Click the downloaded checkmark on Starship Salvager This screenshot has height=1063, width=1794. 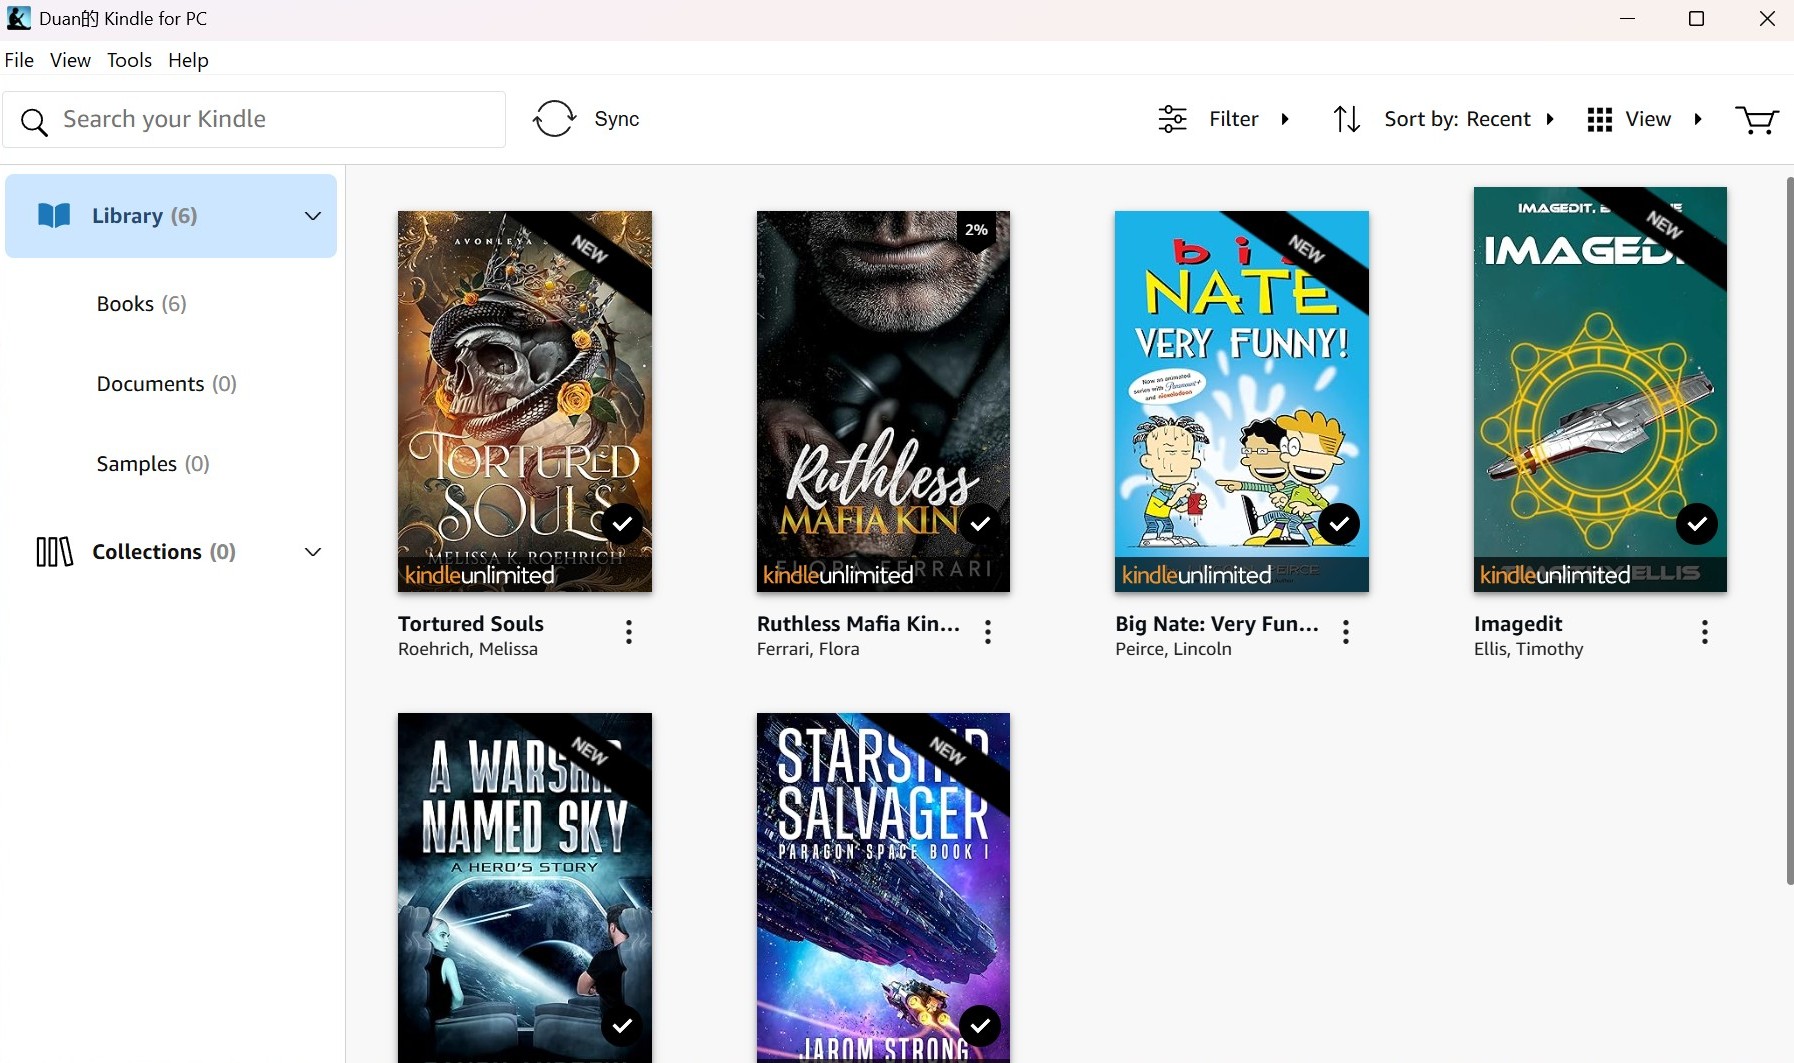980,1025
